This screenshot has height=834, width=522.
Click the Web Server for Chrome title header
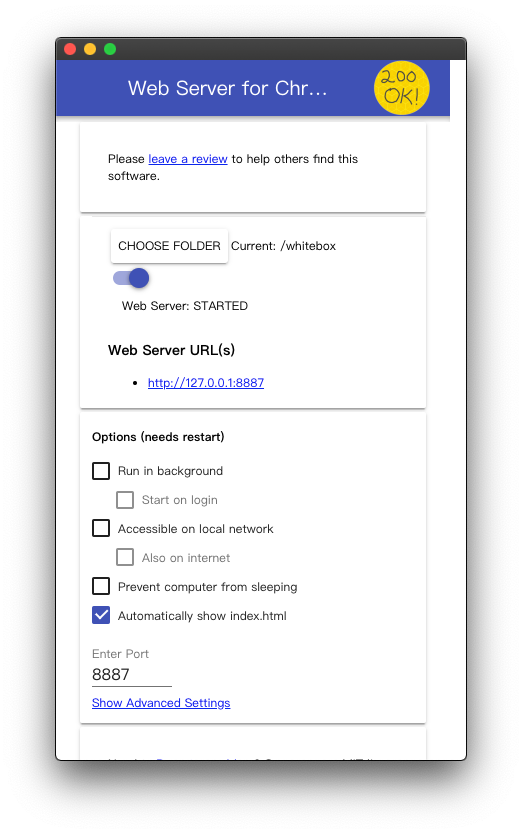227,88
